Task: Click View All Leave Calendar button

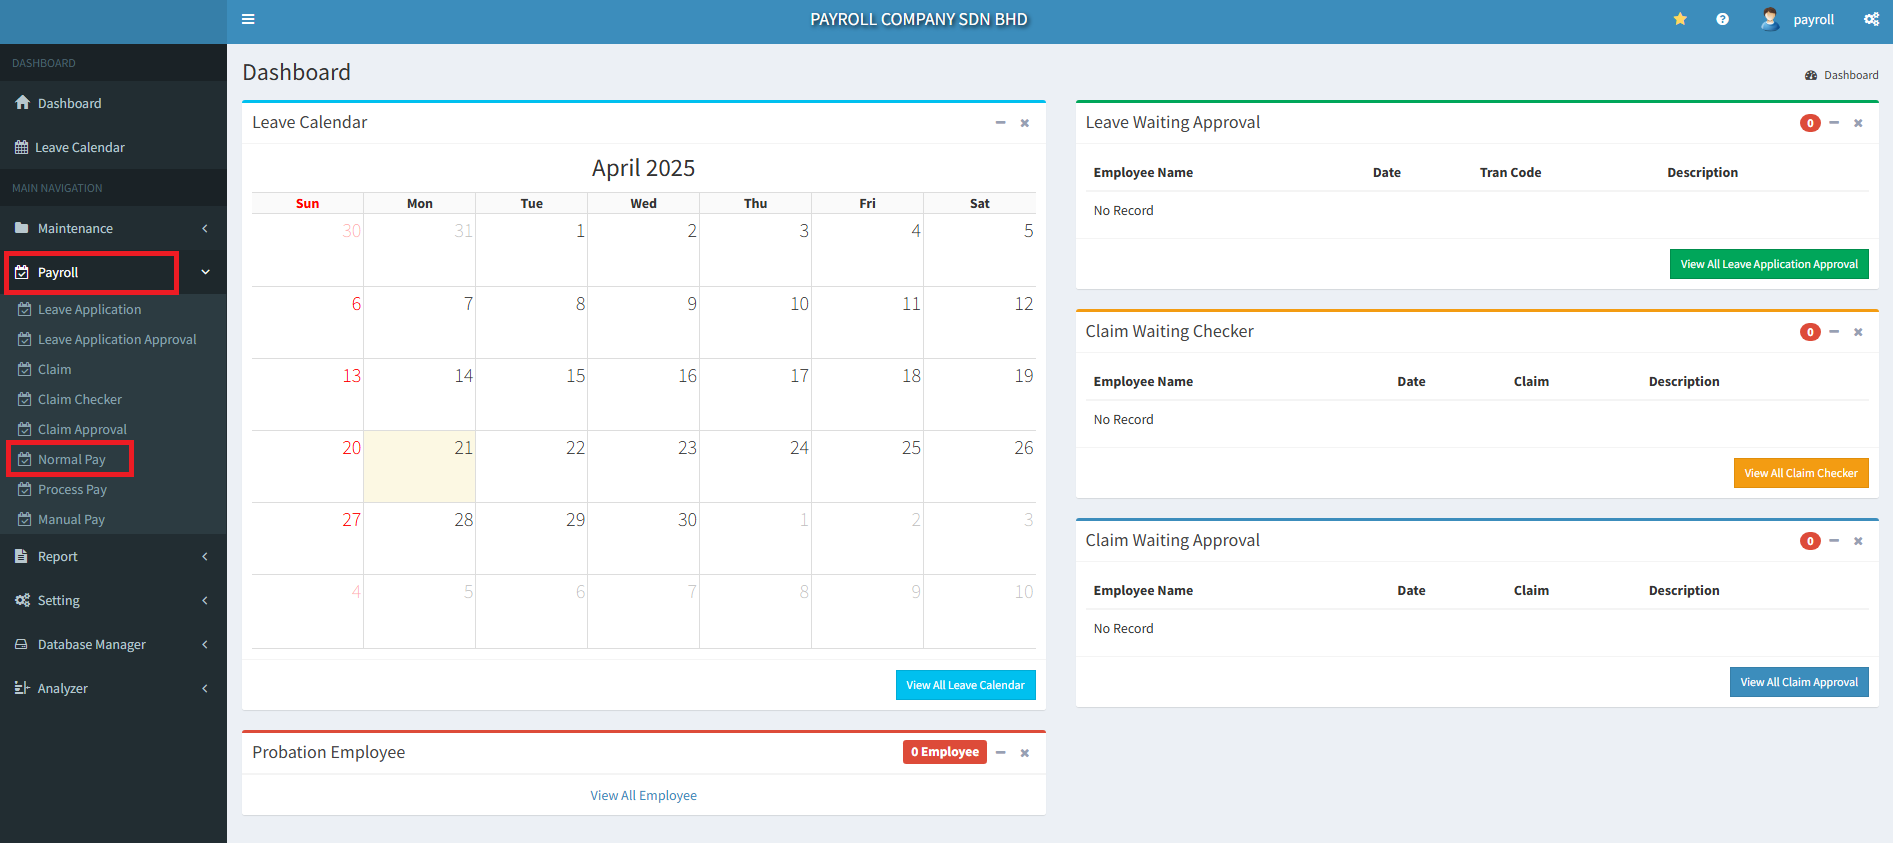Action: pyautogui.click(x=965, y=685)
